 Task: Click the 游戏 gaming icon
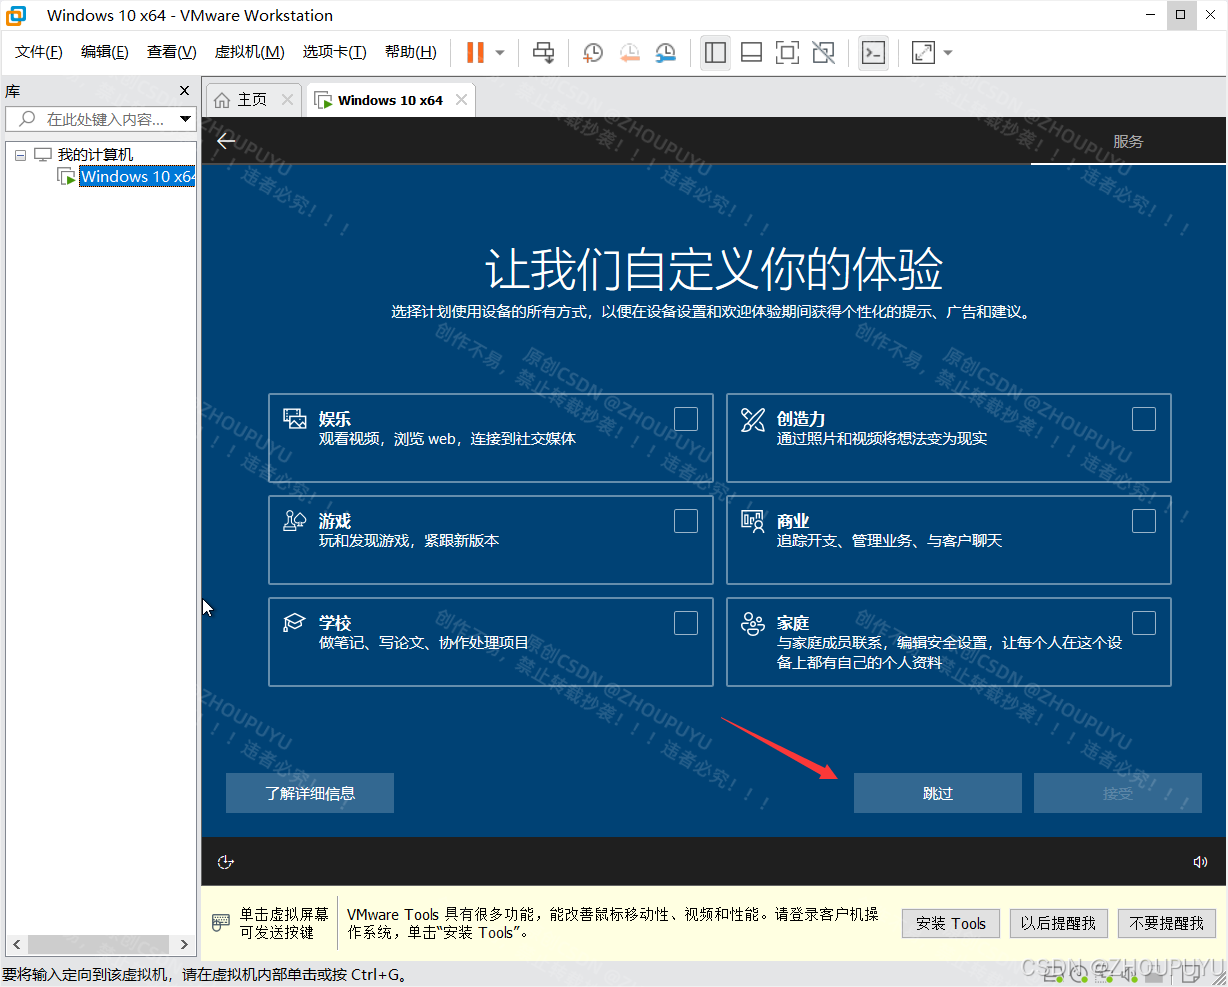[x=295, y=521]
